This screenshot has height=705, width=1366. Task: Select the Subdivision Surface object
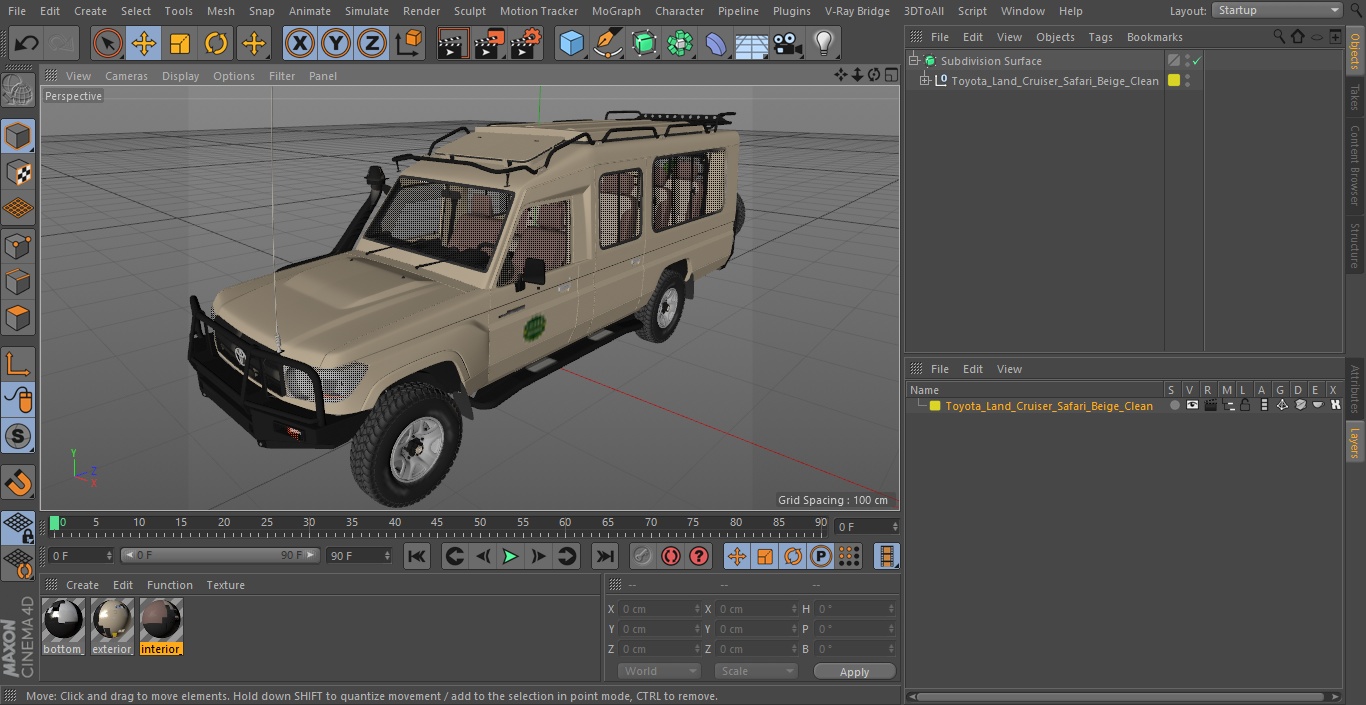(x=991, y=61)
